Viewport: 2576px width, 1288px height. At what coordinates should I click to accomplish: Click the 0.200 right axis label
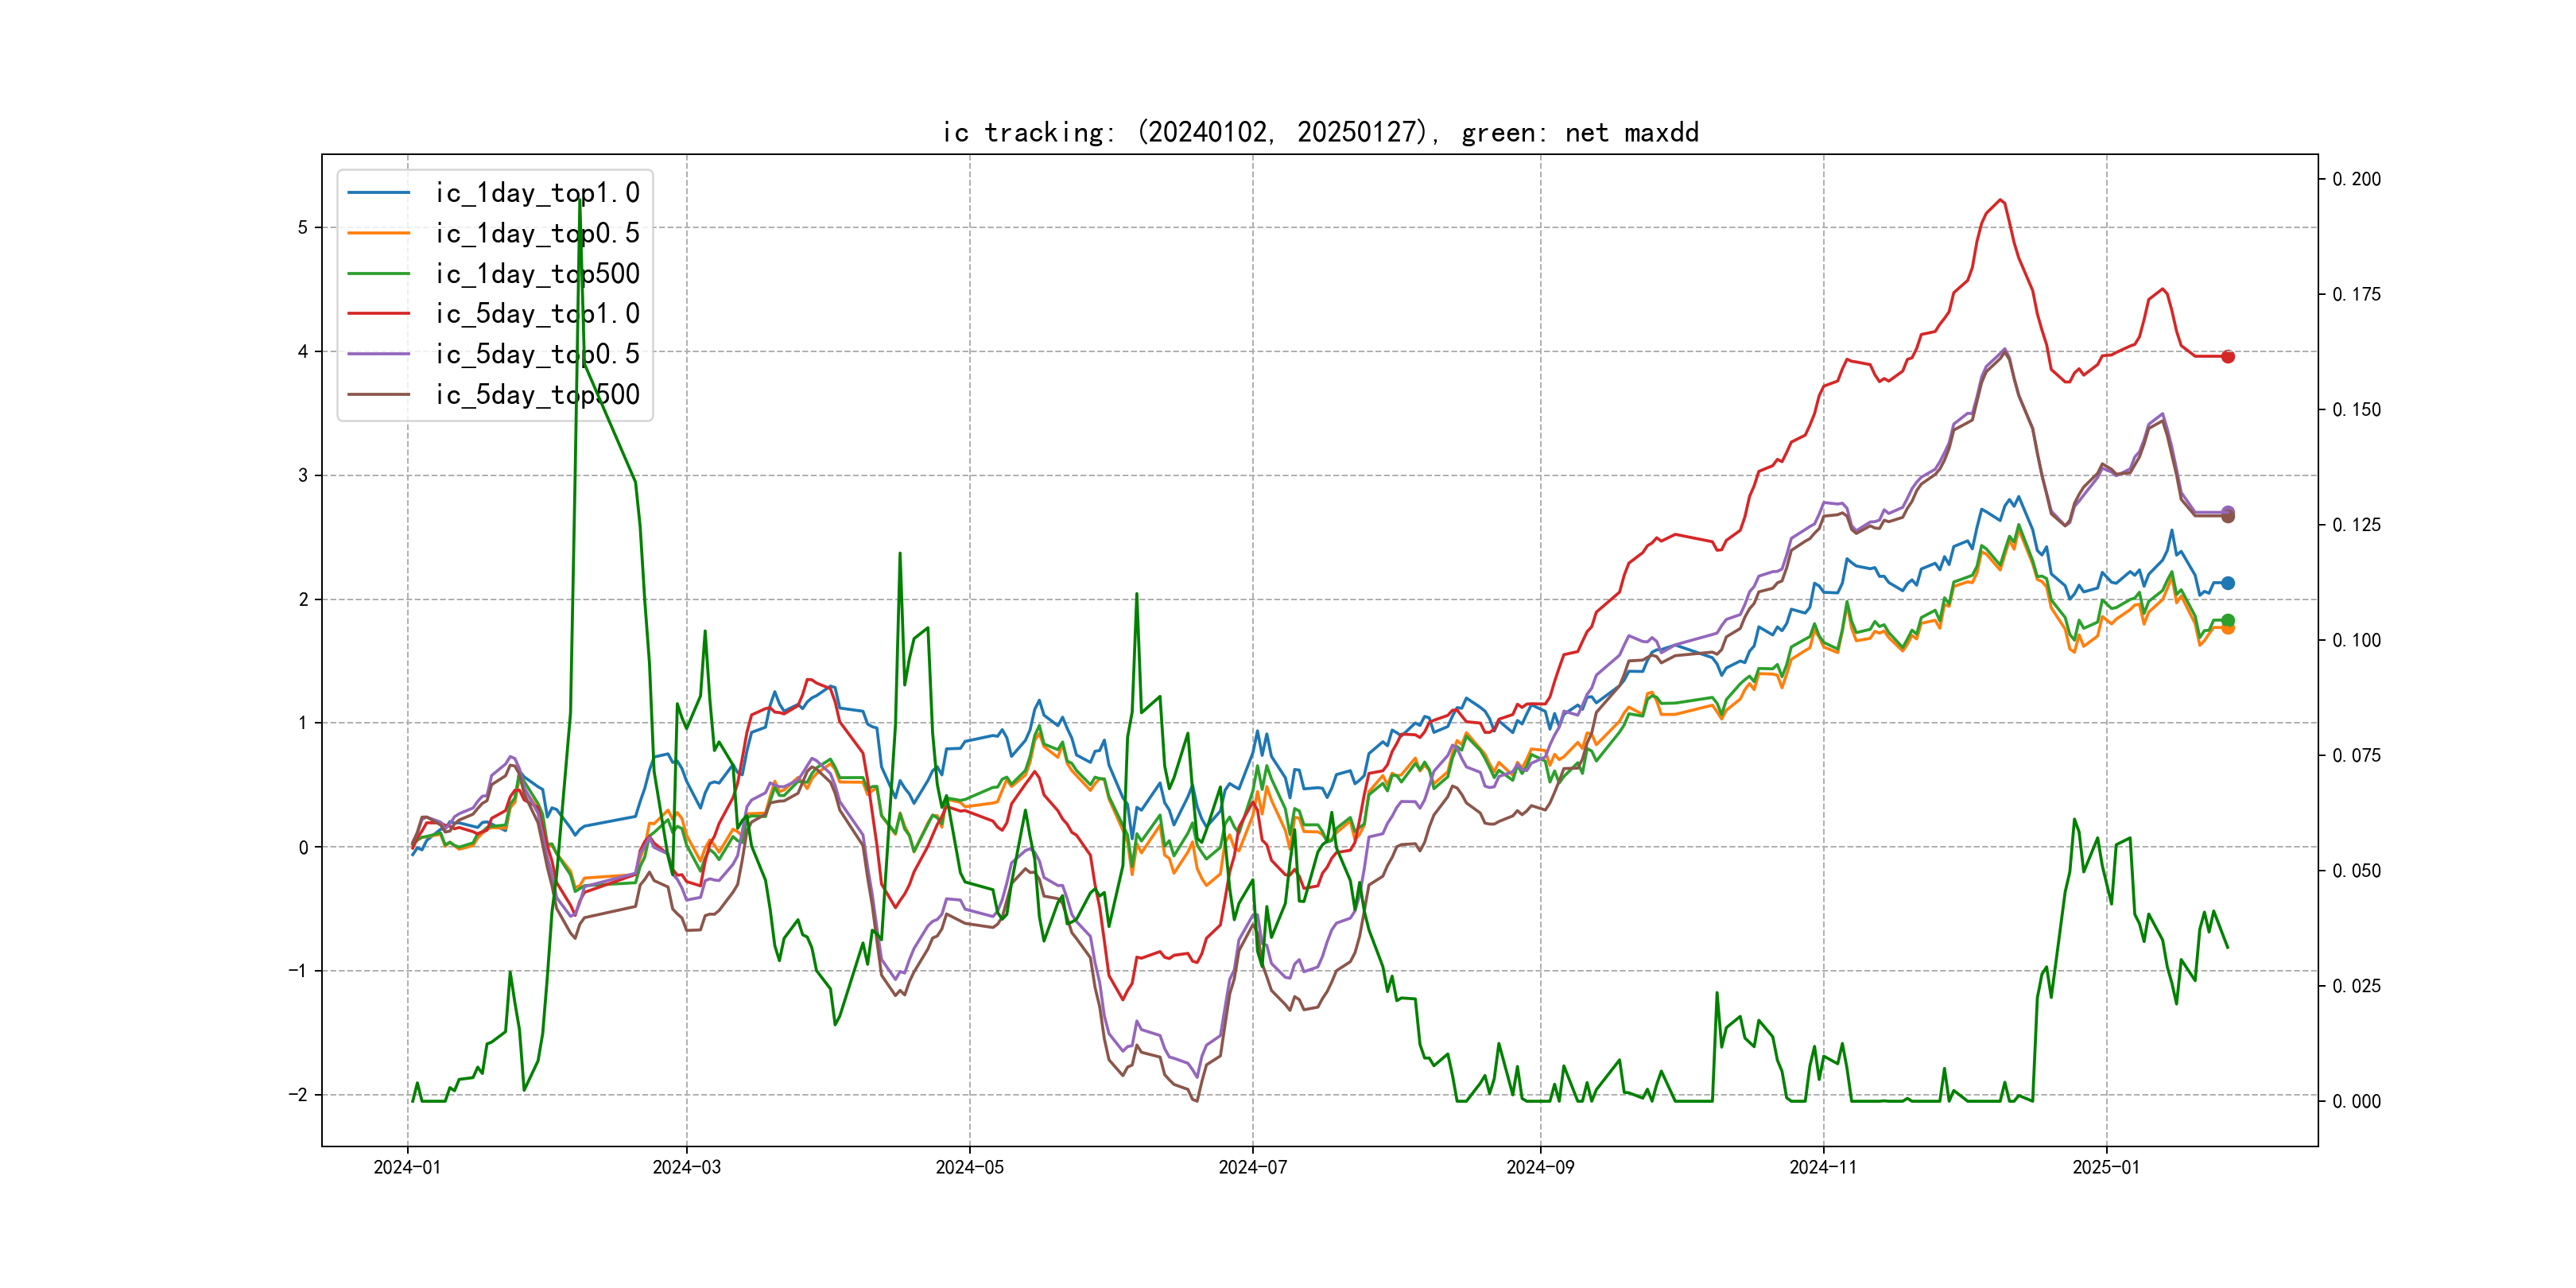2356,179
